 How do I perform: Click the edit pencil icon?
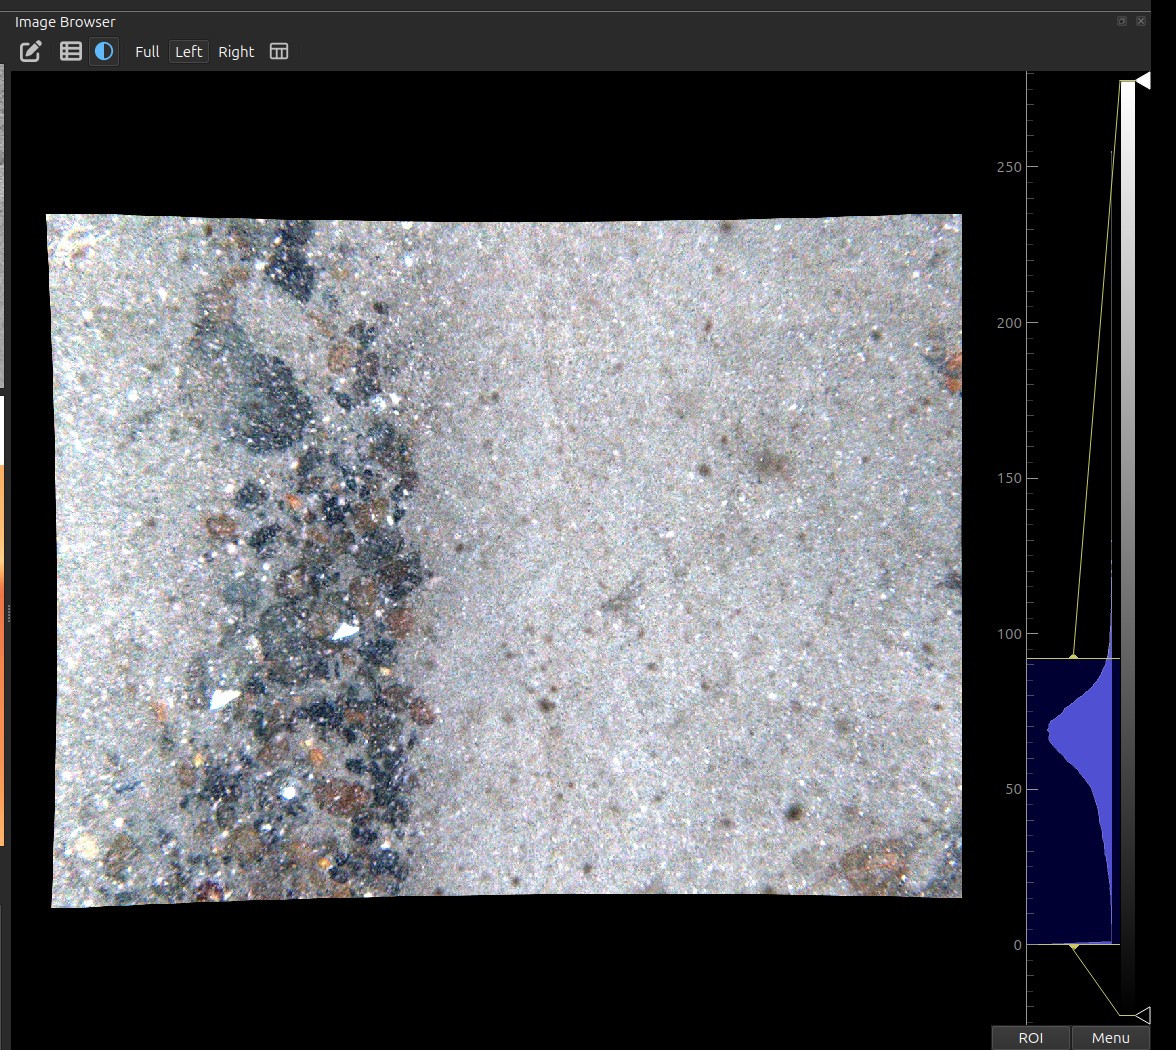pyautogui.click(x=31, y=52)
